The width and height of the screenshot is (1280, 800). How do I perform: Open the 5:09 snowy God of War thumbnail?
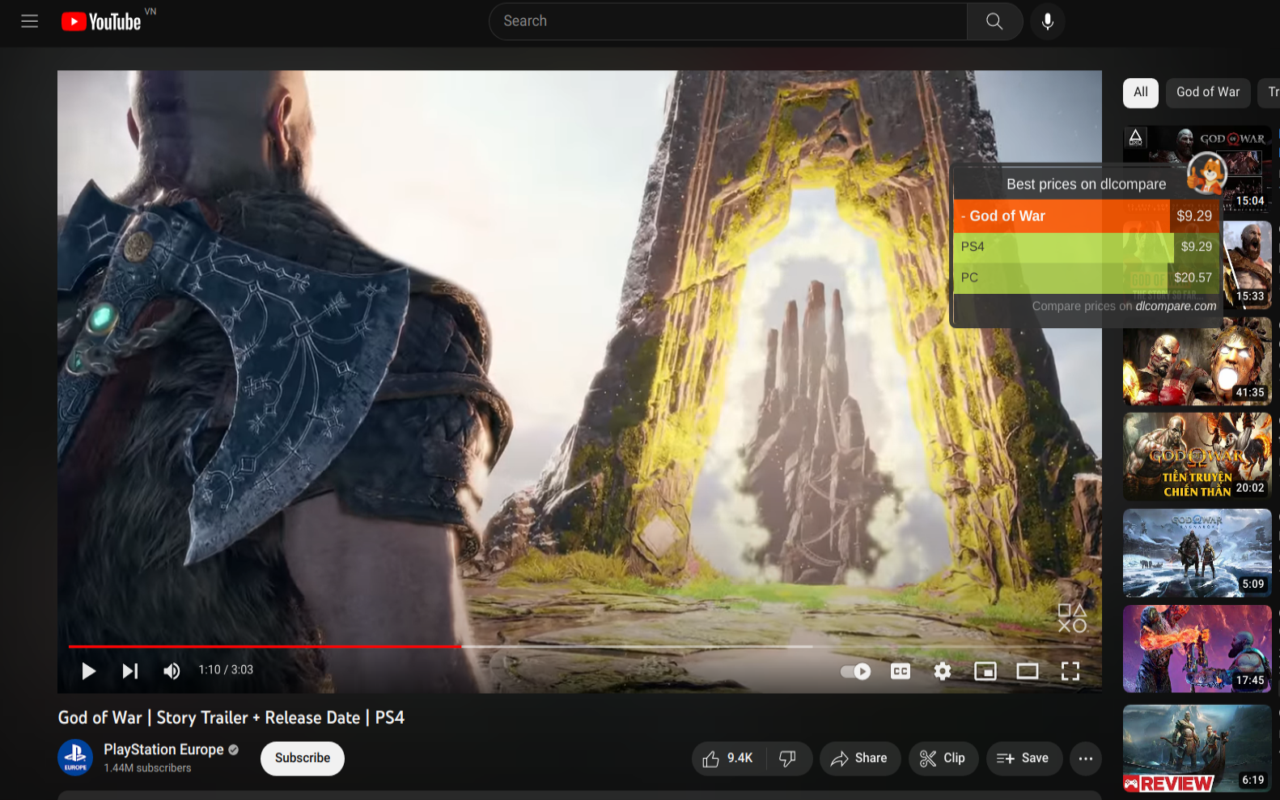(x=1197, y=553)
